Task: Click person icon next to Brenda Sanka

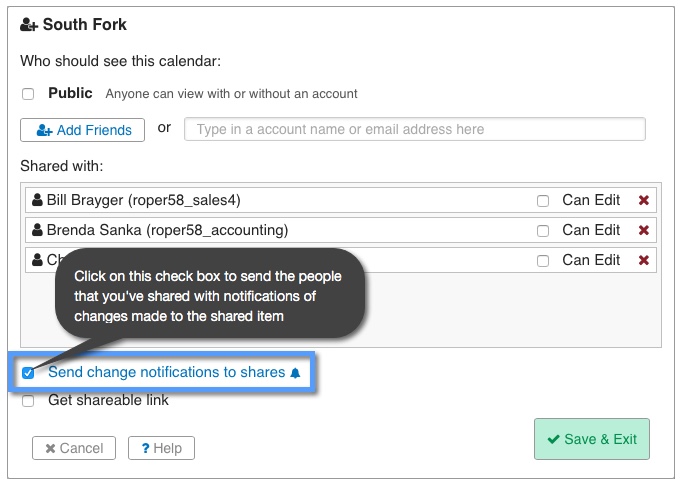Action: tap(38, 230)
